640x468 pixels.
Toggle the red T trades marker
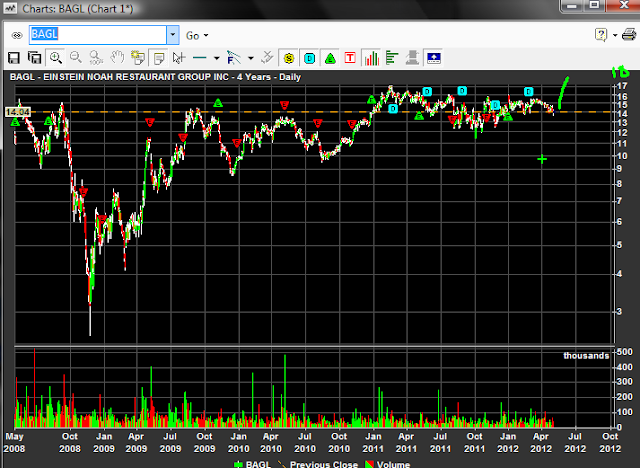350,58
